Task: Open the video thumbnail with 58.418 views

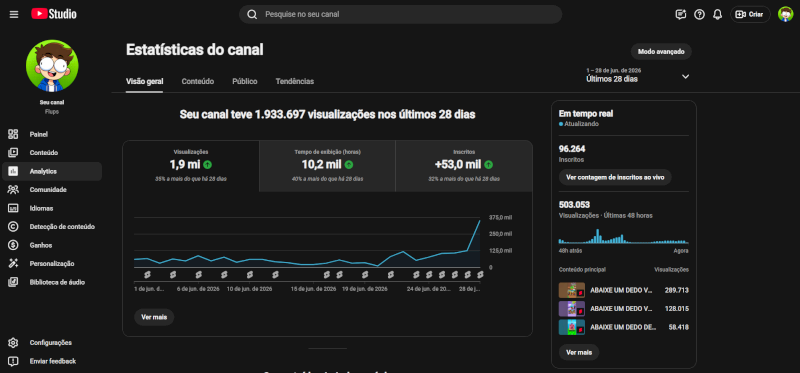Action: [572, 327]
